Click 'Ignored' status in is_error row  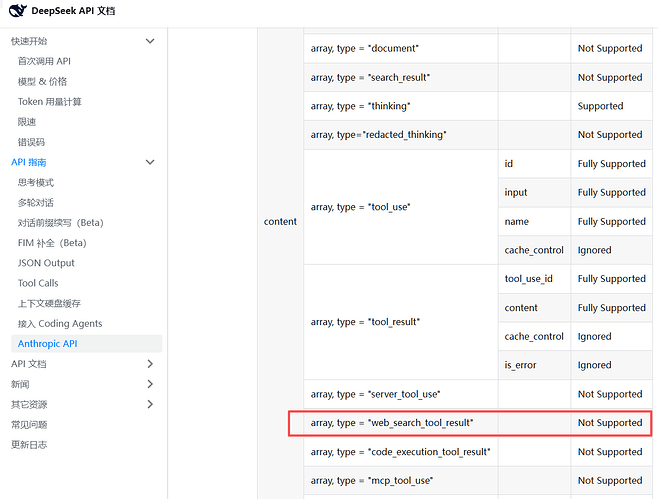tap(594, 365)
